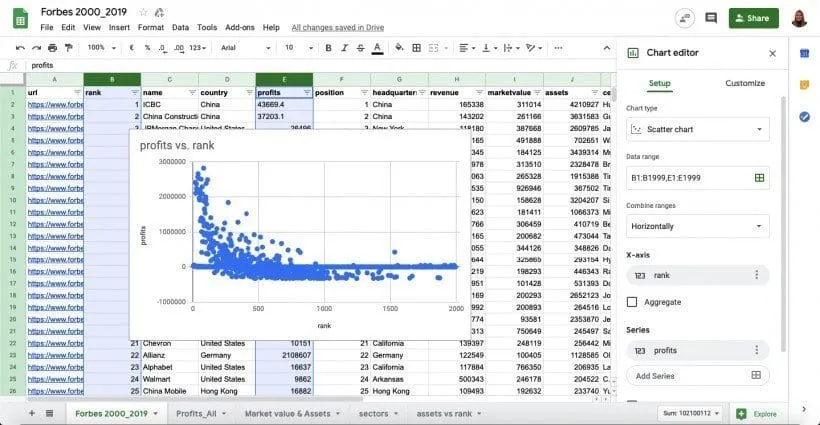Undo the last action
The height and width of the screenshot is (425, 820).
[x=20, y=48]
